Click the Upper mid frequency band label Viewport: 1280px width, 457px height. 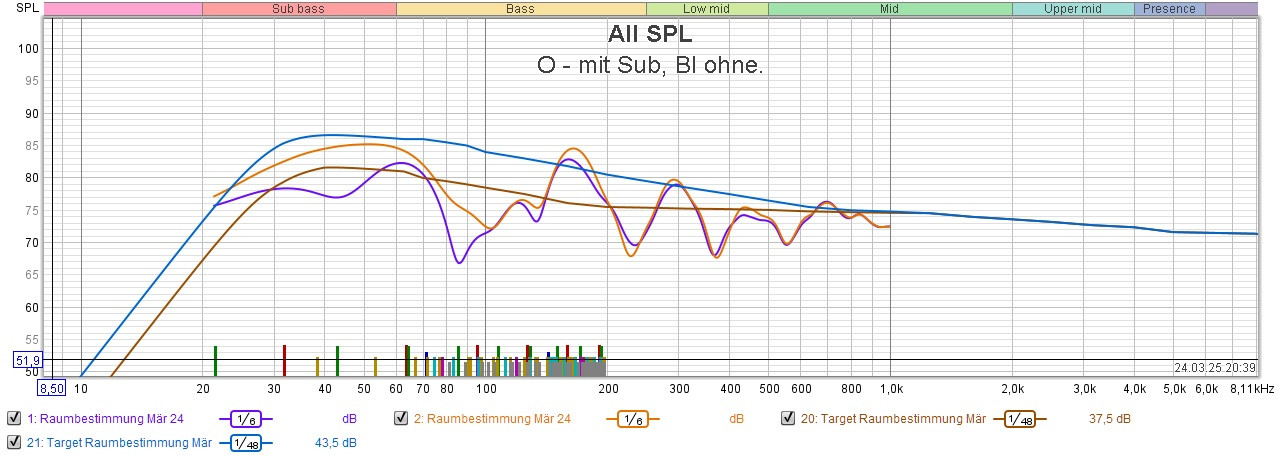[1072, 9]
